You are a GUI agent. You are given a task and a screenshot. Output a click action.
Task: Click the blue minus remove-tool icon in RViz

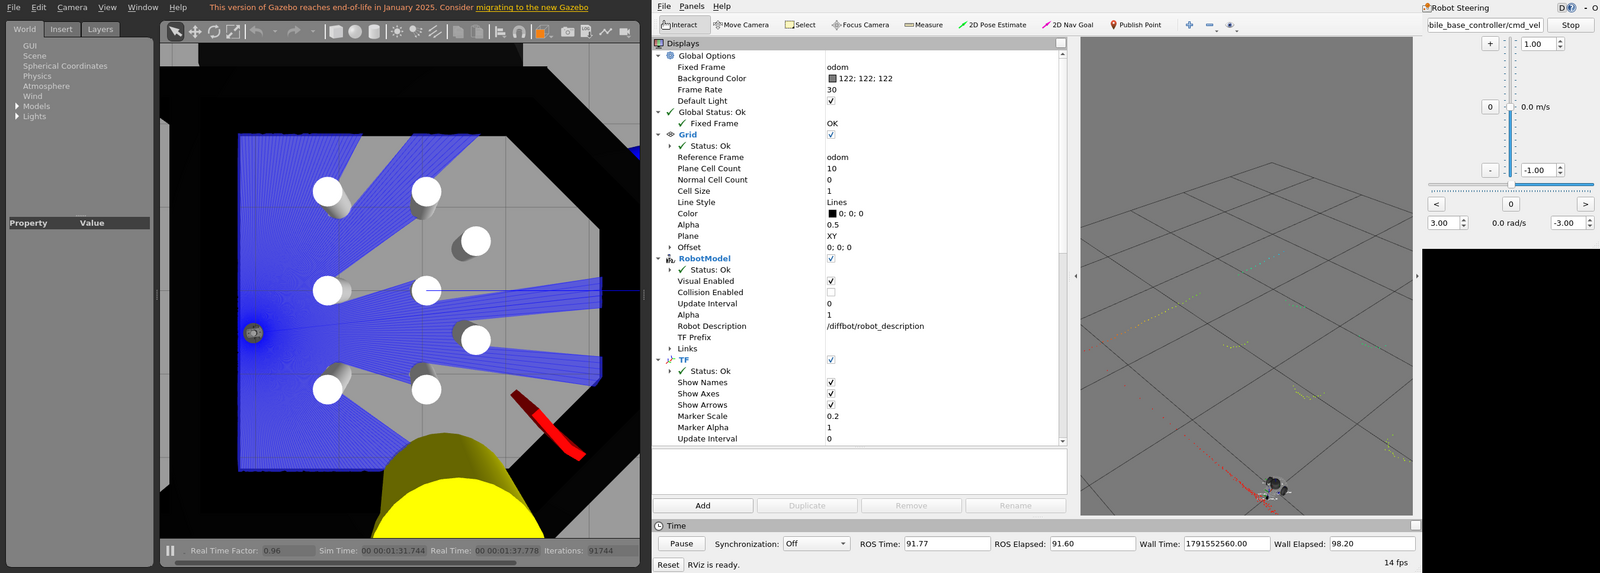[x=1209, y=25]
